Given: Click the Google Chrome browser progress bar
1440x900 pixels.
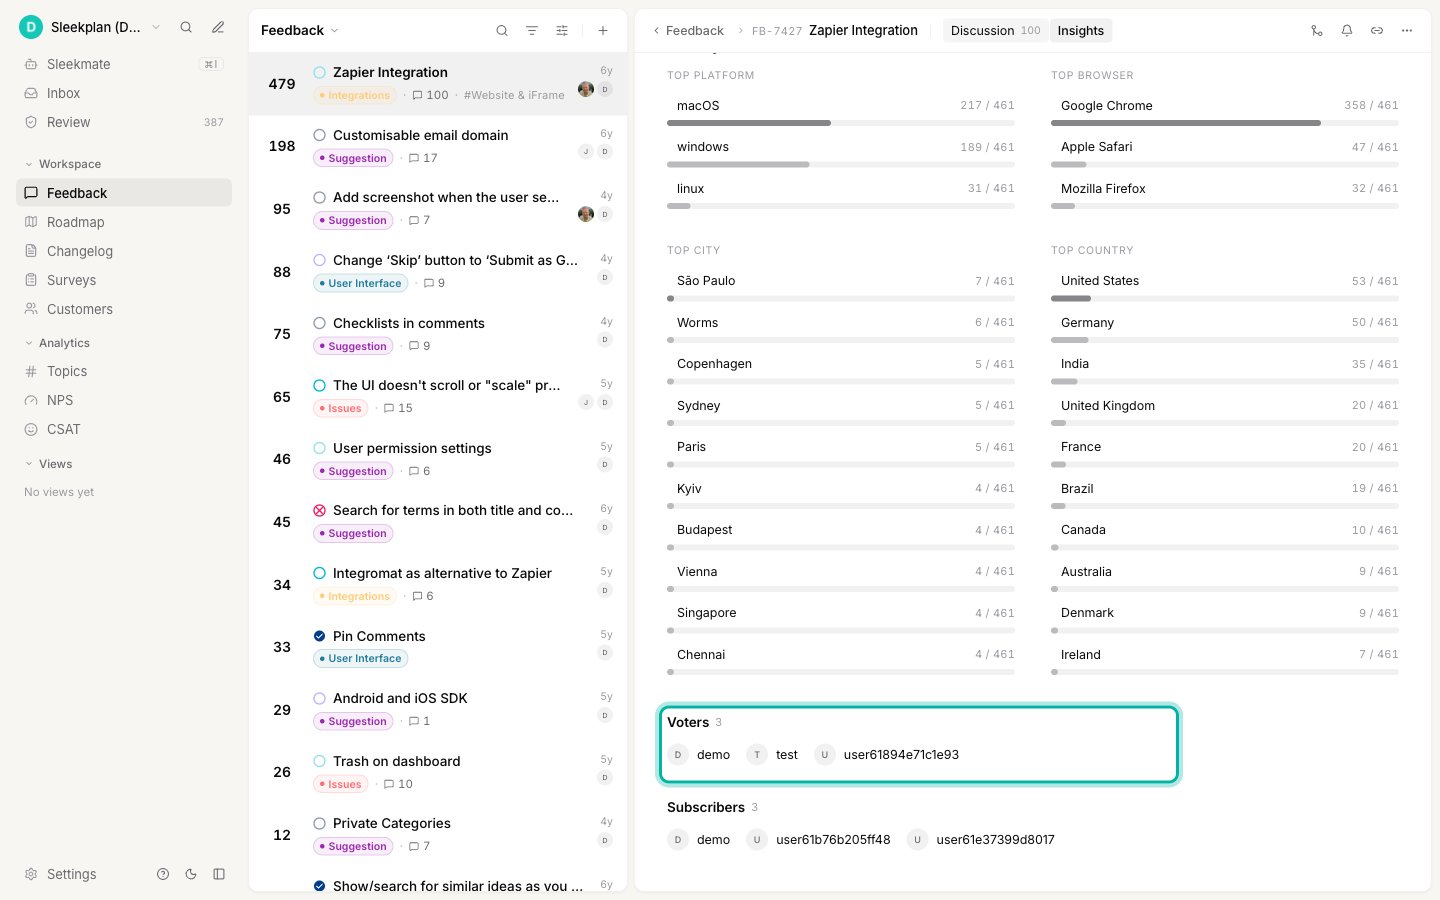Looking at the screenshot, I should click(1225, 123).
